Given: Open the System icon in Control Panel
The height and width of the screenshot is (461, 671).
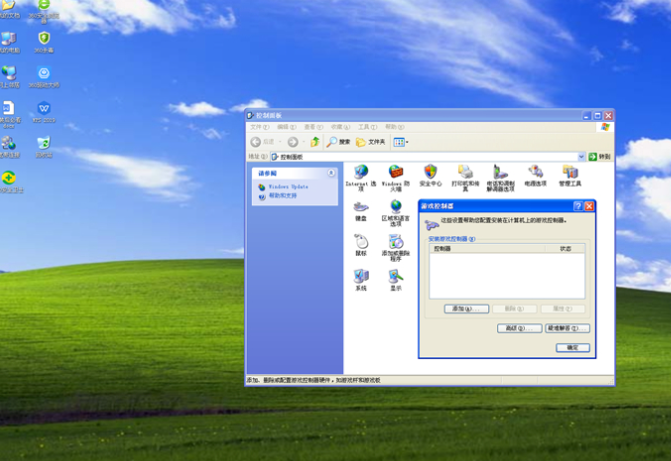Looking at the screenshot, I should point(361,280).
